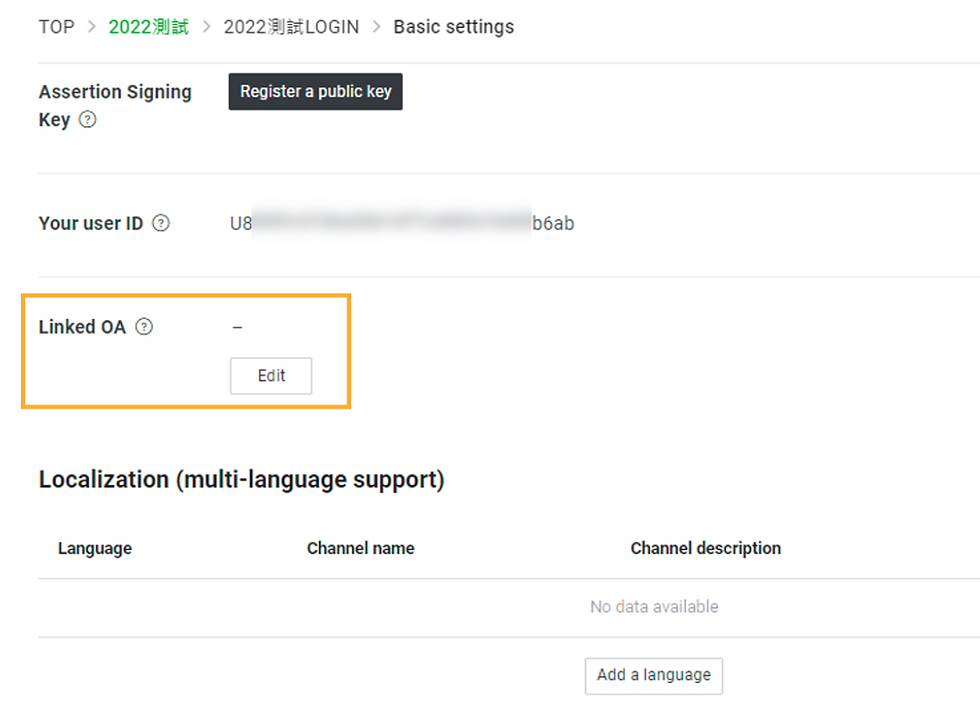Screen dimensions: 980x712
Task: Click the Localization (multi-language support) heading
Action: coord(241,480)
